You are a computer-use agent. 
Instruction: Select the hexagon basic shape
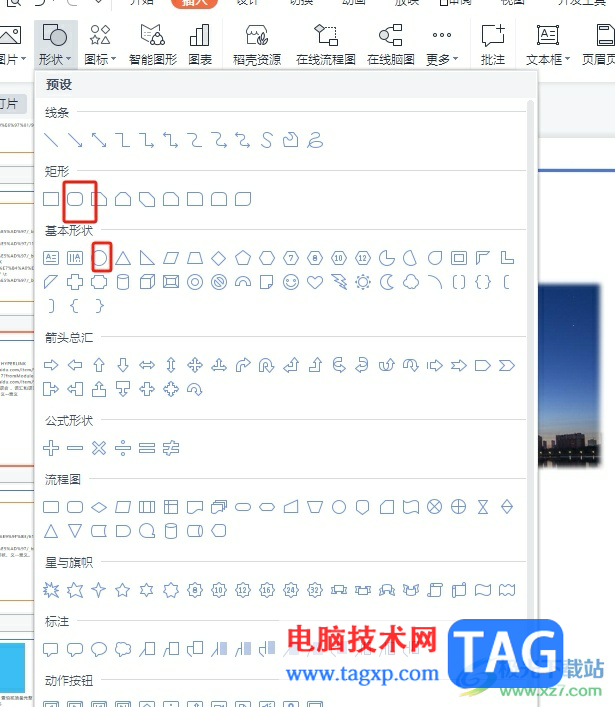(x=267, y=258)
